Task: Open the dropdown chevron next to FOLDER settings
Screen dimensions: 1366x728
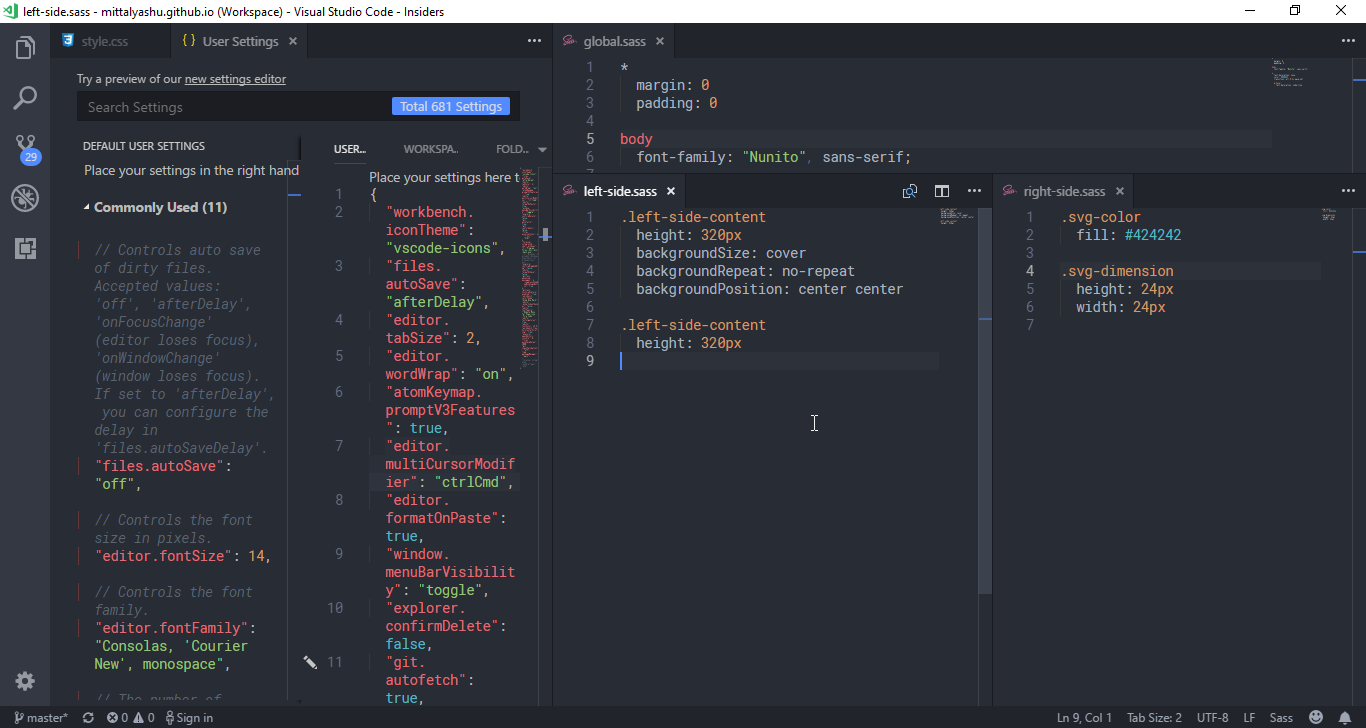Action: (543, 148)
